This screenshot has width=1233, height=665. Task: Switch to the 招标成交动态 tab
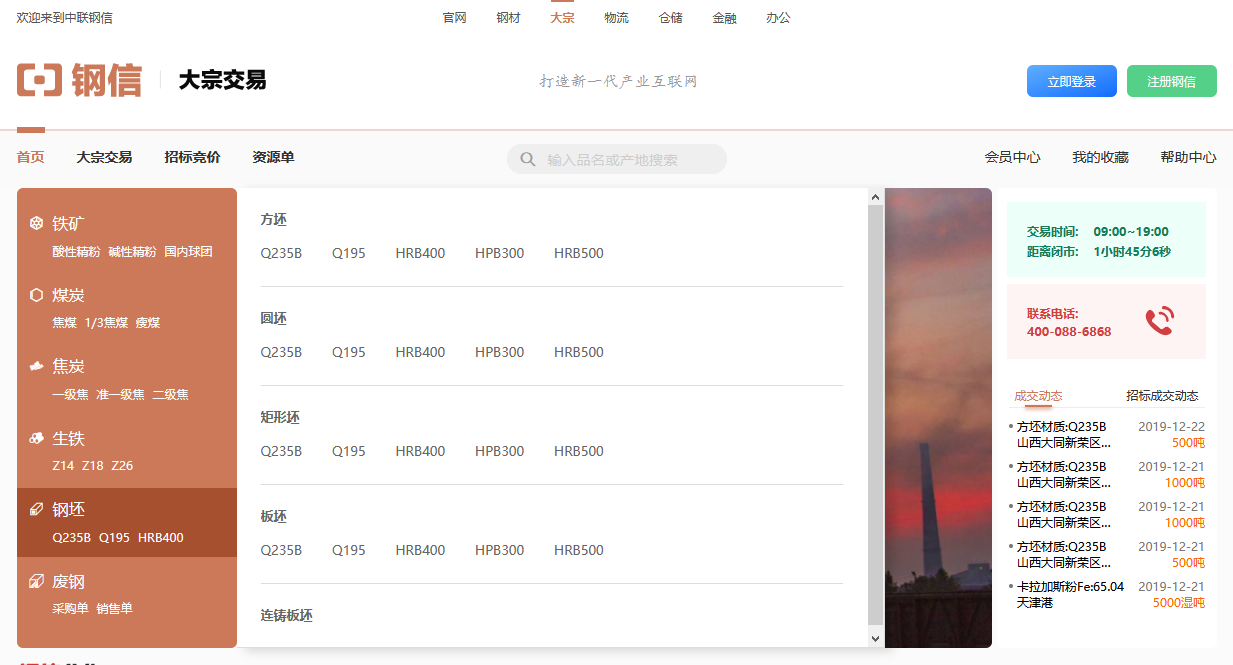point(1161,396)
